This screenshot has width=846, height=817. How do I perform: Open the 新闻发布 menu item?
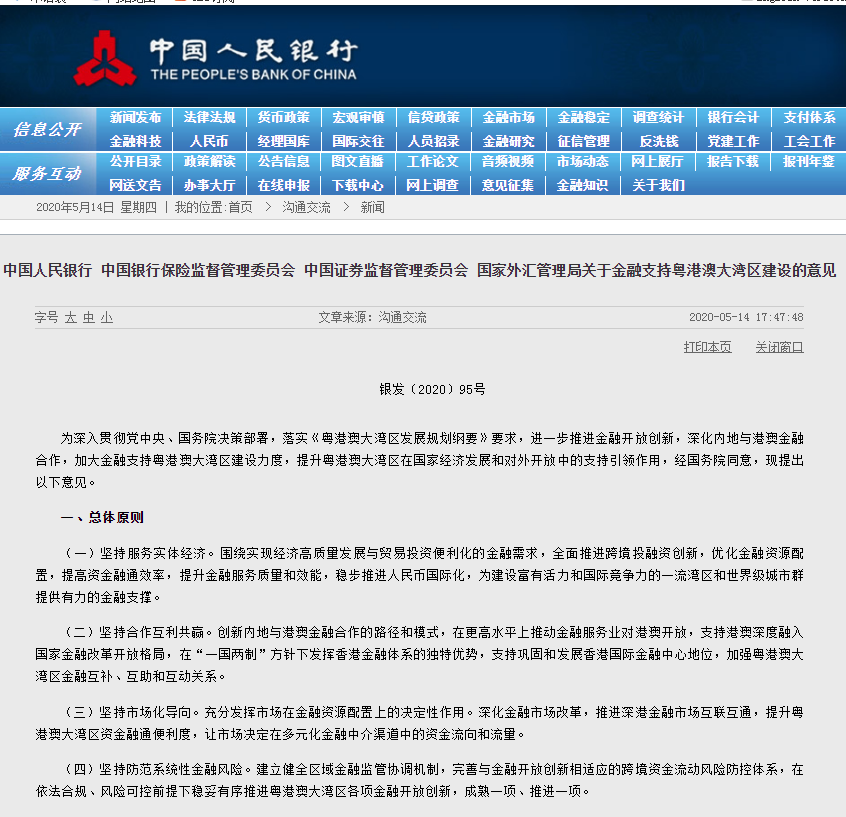pos(135,117)
